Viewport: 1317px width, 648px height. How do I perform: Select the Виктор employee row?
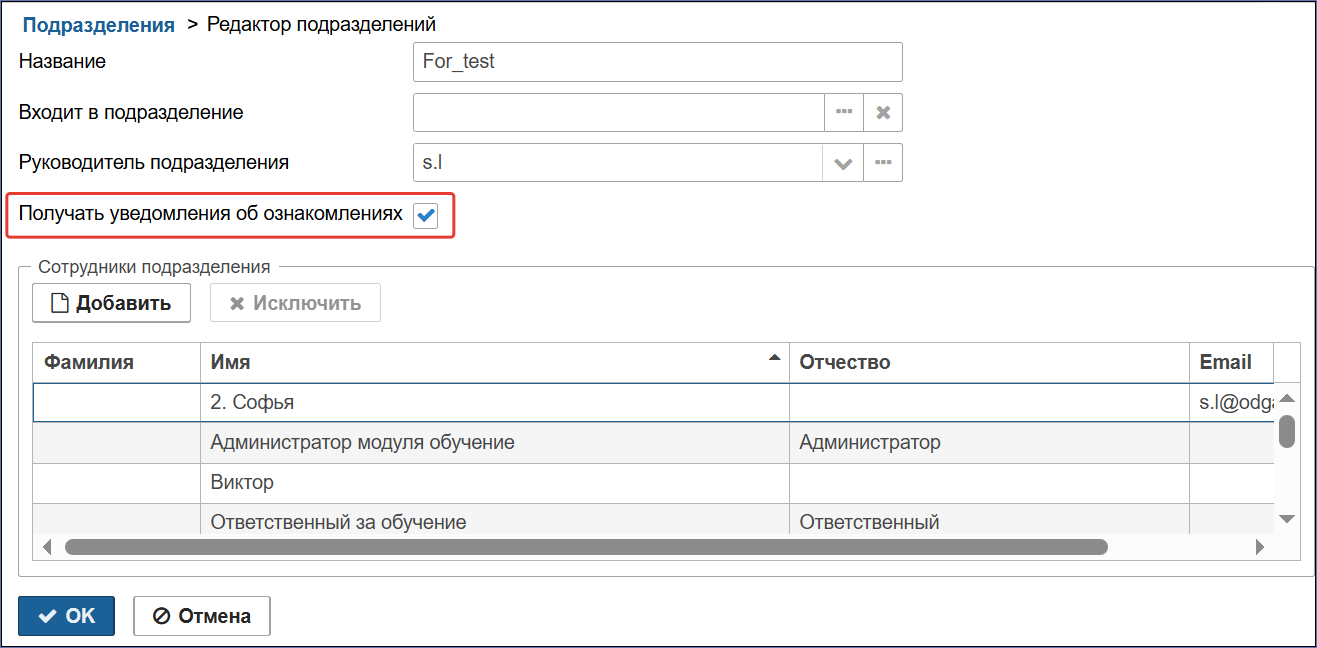coord(654,483)
